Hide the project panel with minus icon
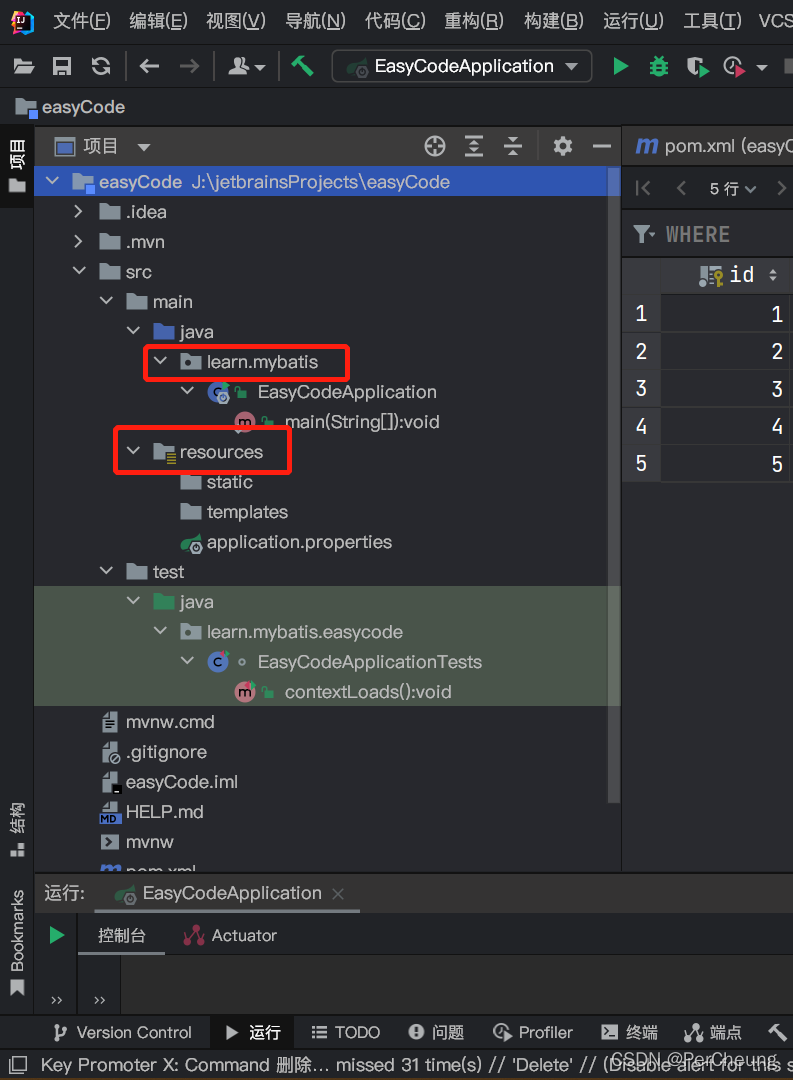The width and height of the screenshot is (793, 1080). point(601,146)
